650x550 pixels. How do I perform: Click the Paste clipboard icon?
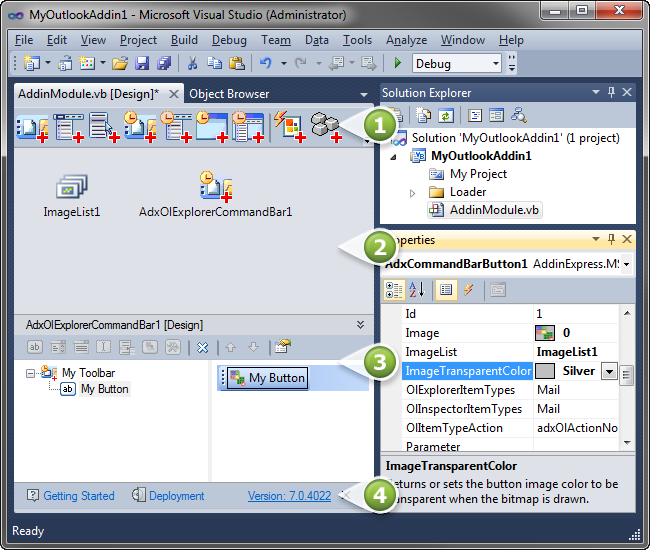(x=237, y=63)
